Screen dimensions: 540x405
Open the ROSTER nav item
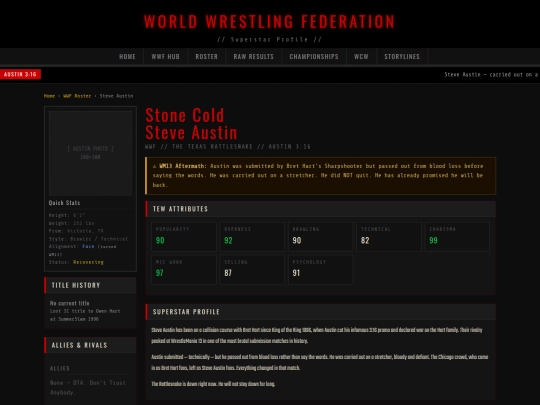207,56
